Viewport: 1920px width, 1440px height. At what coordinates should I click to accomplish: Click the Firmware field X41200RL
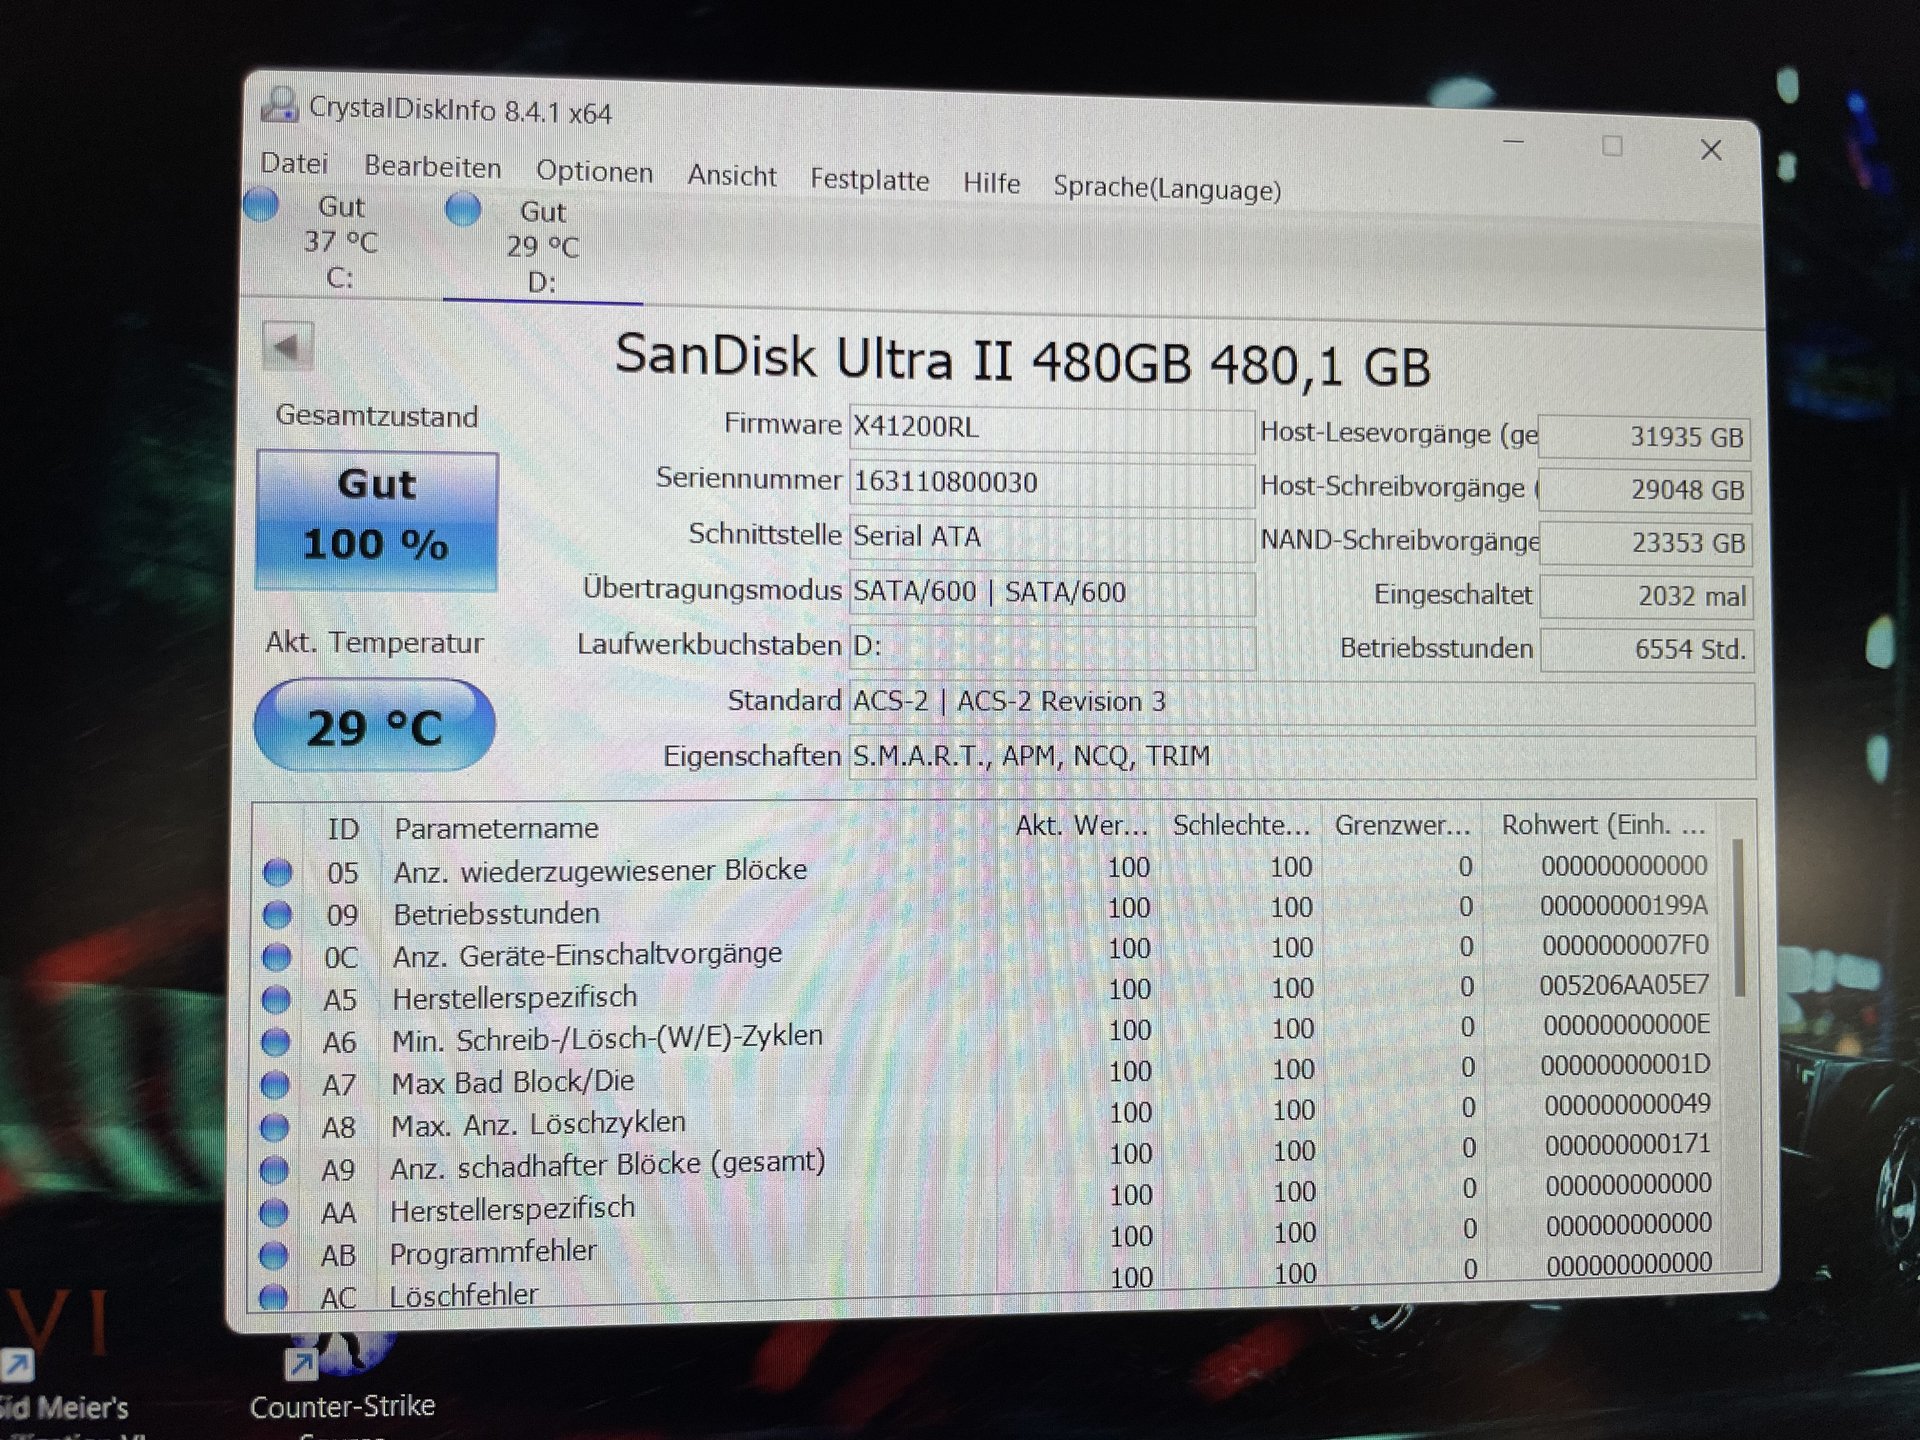[x=1051, y=428]
